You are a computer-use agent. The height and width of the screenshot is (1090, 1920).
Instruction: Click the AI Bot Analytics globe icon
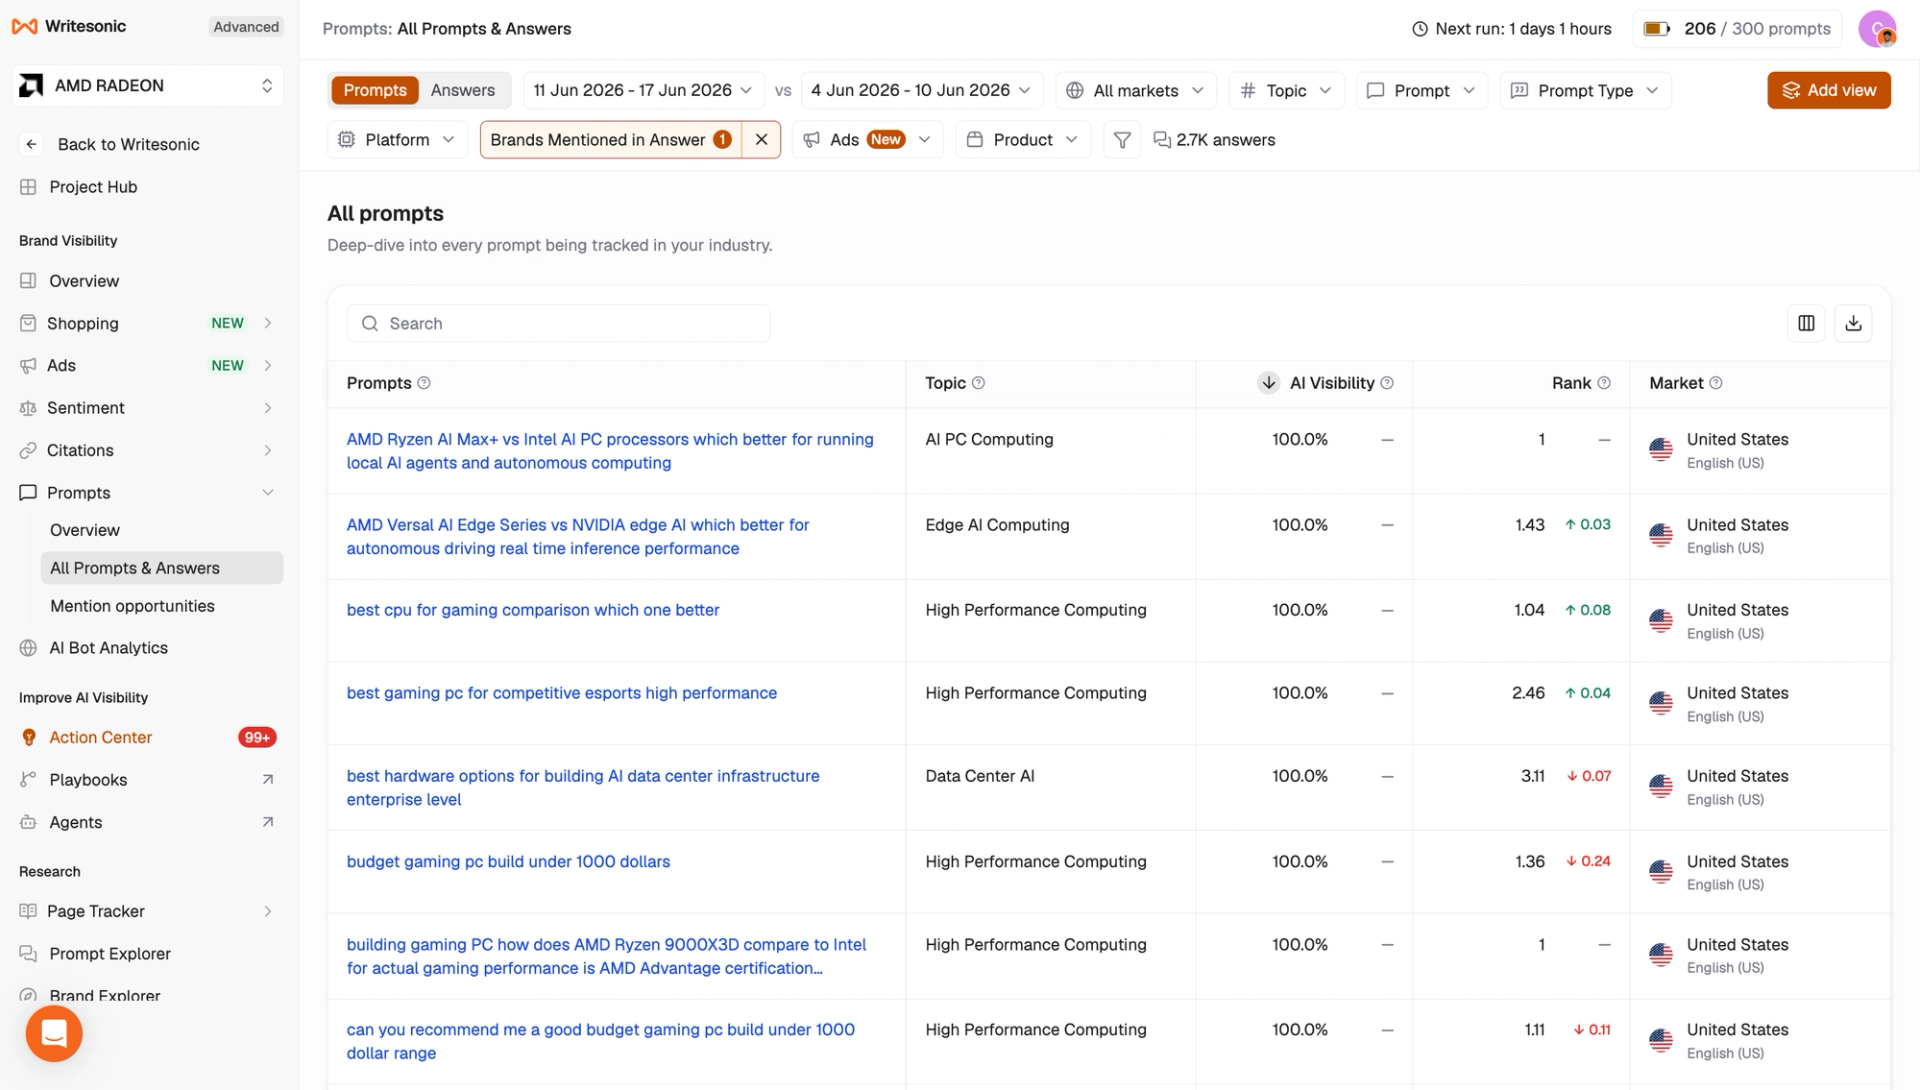click(28, 648)
